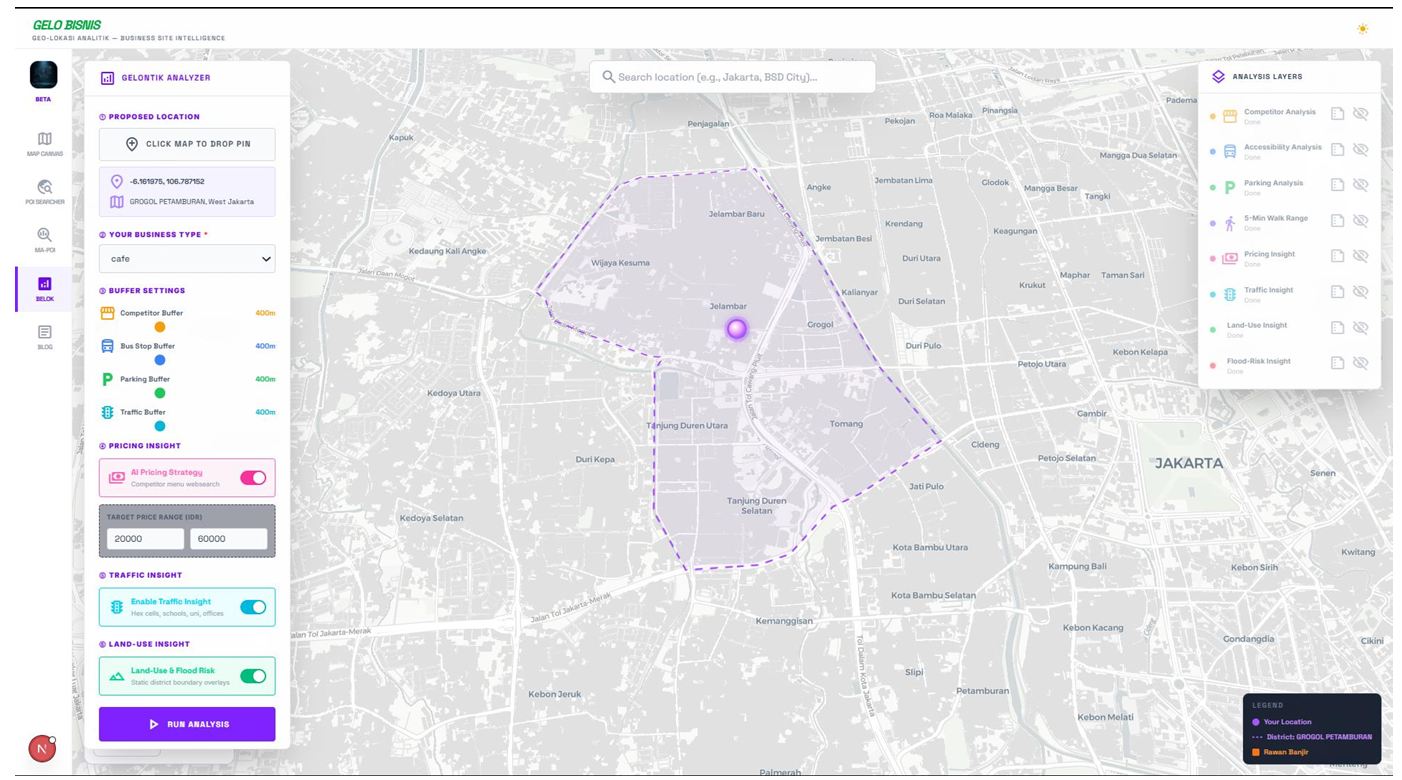Click the map icon beside GROGOL PETAMBURAN
The height and width of the screenshot is (780, 1402).
coord(117,202)
